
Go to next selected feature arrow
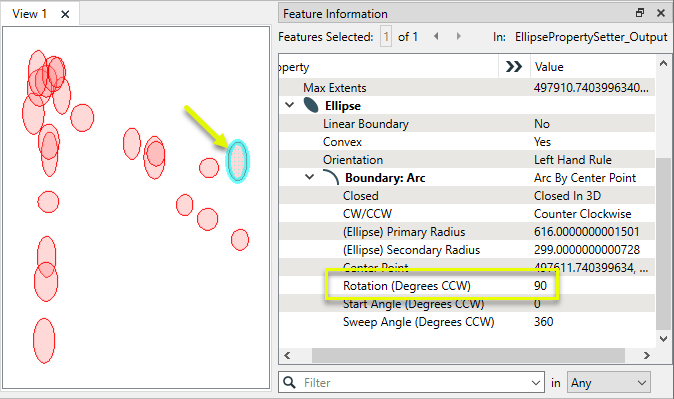coord(459,36)
